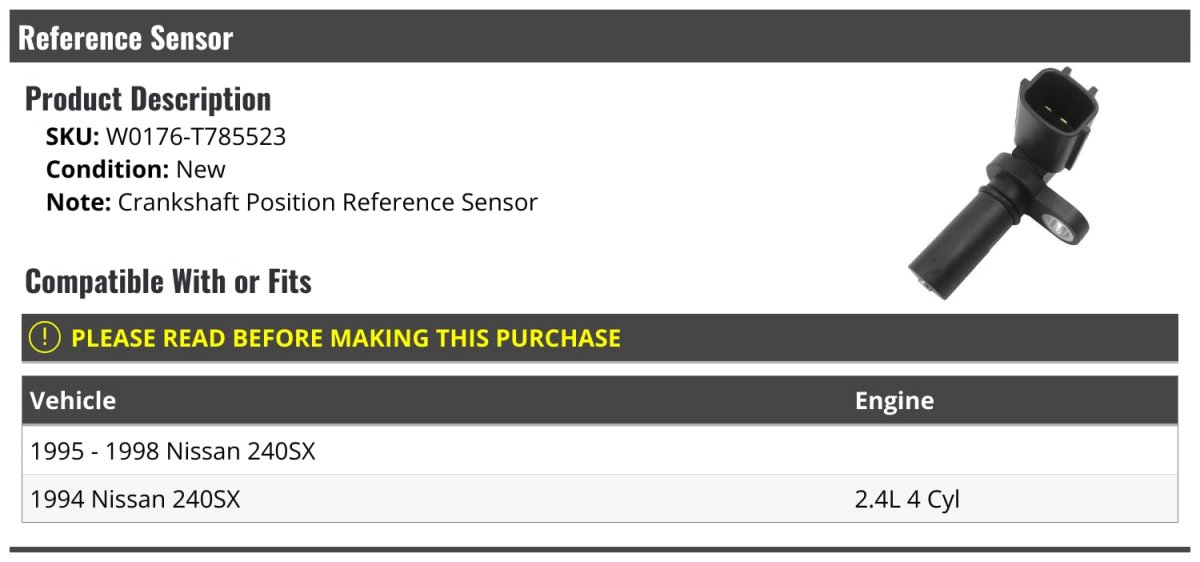Click the Engine column header
Image resolution: width=1200 pixels, height=562 pixels.
(894, 401)
